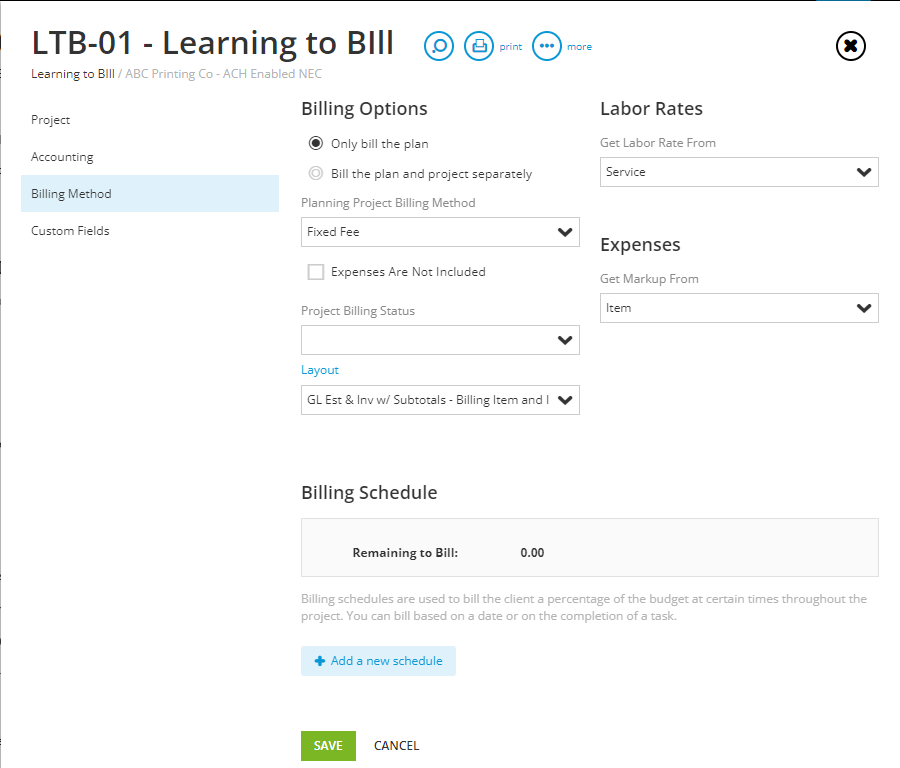Open the more options ellipsis icon

(546, 46)
